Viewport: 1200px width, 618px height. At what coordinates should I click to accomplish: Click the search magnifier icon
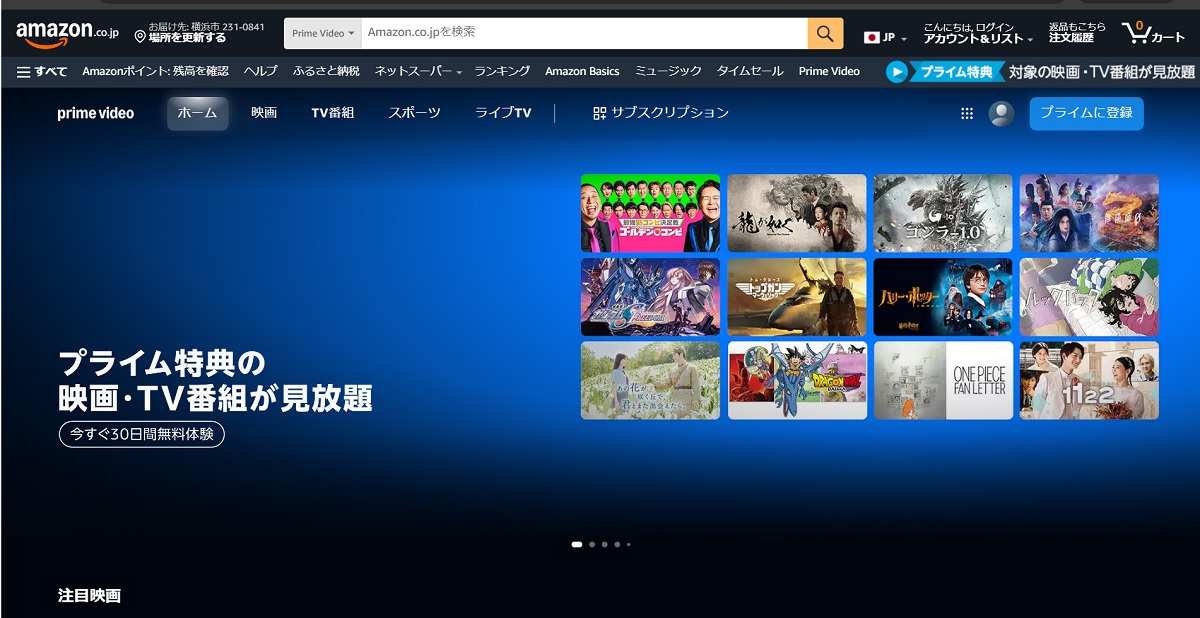pos(825,33)
